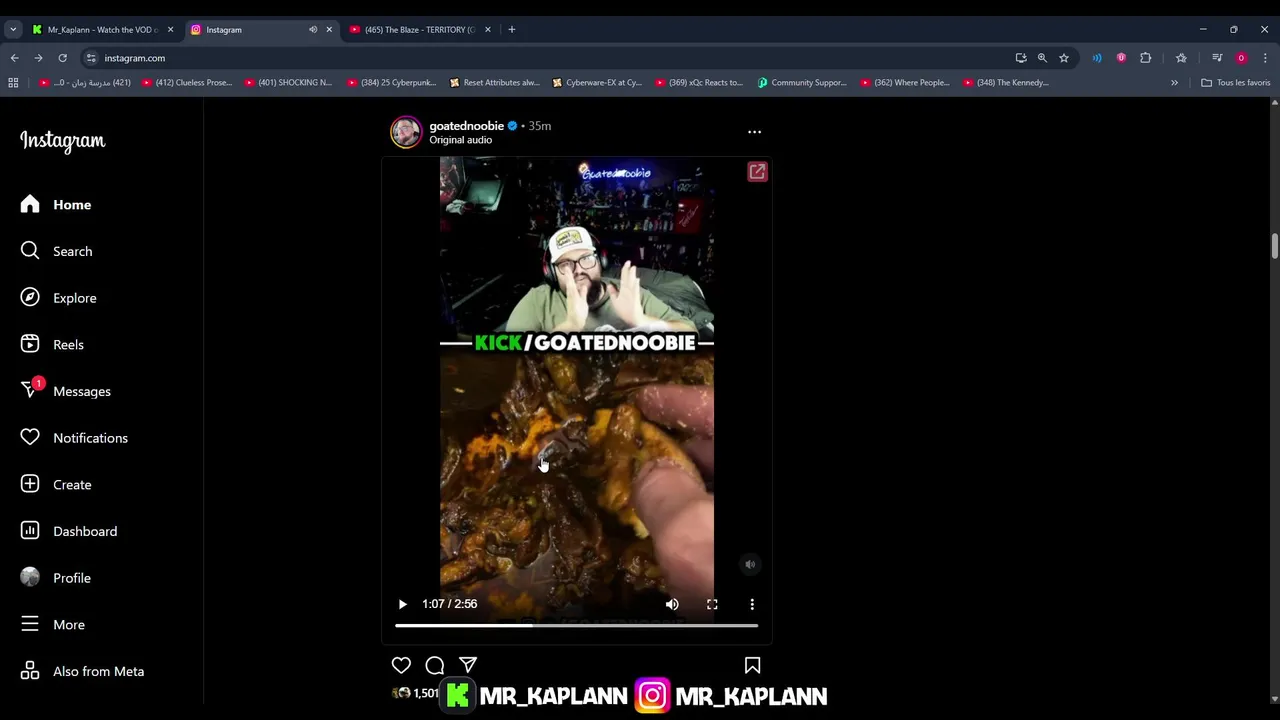Open Also from Meta menu
This screenshot has width=1280, height=720.
pyautogui.click(x=82, y=671)
